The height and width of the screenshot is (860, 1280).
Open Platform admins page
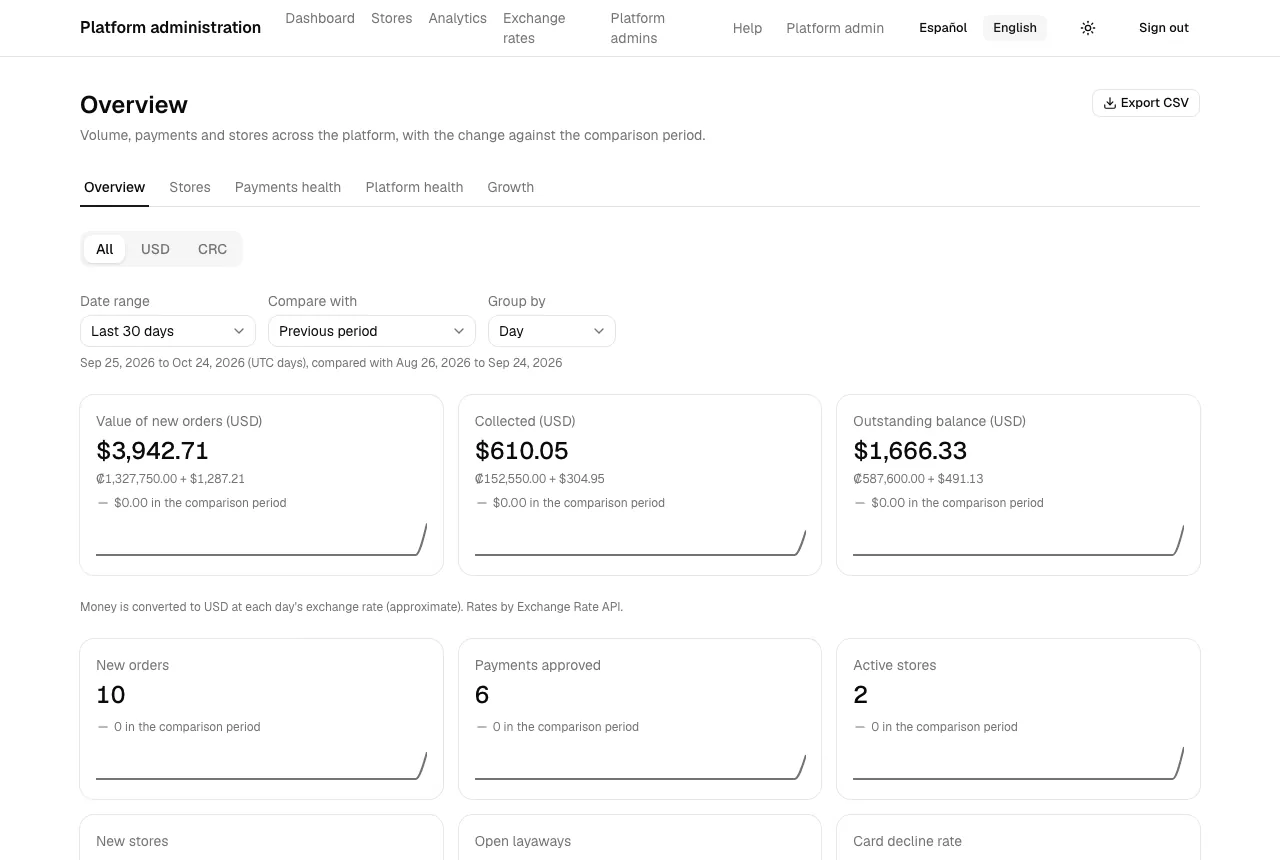(x=638, y=28)
